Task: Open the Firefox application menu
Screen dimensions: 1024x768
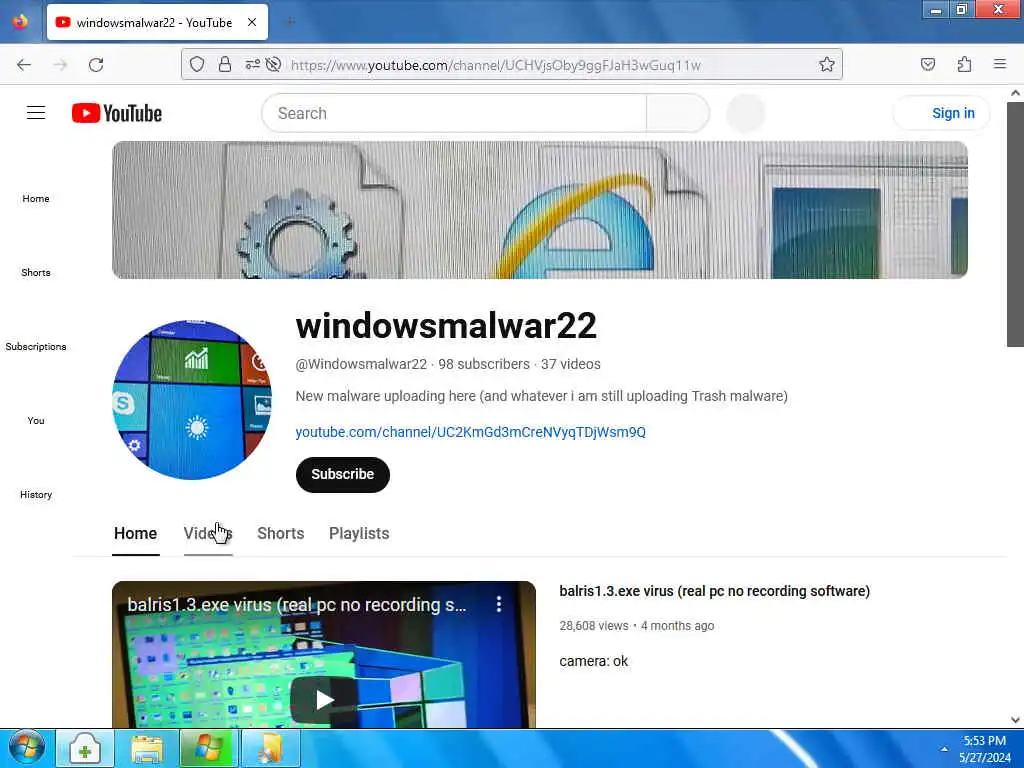Action: [1000, 64]
